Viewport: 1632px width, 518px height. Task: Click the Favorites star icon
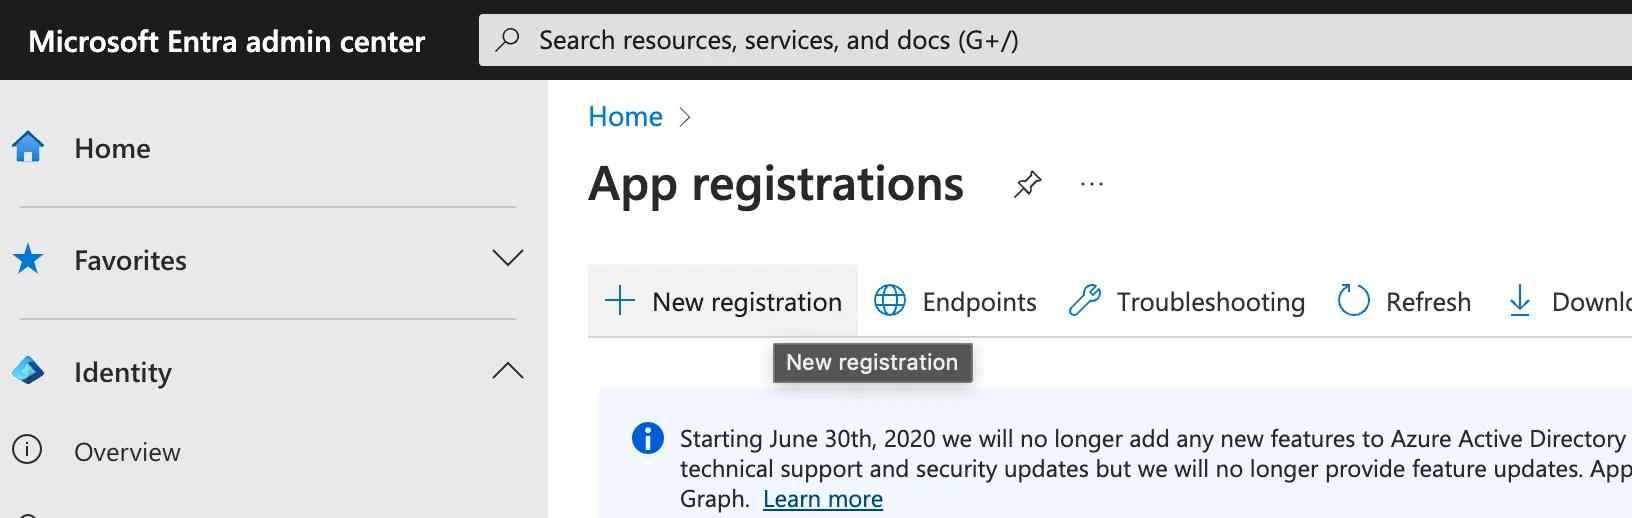(x=28, y=259)
